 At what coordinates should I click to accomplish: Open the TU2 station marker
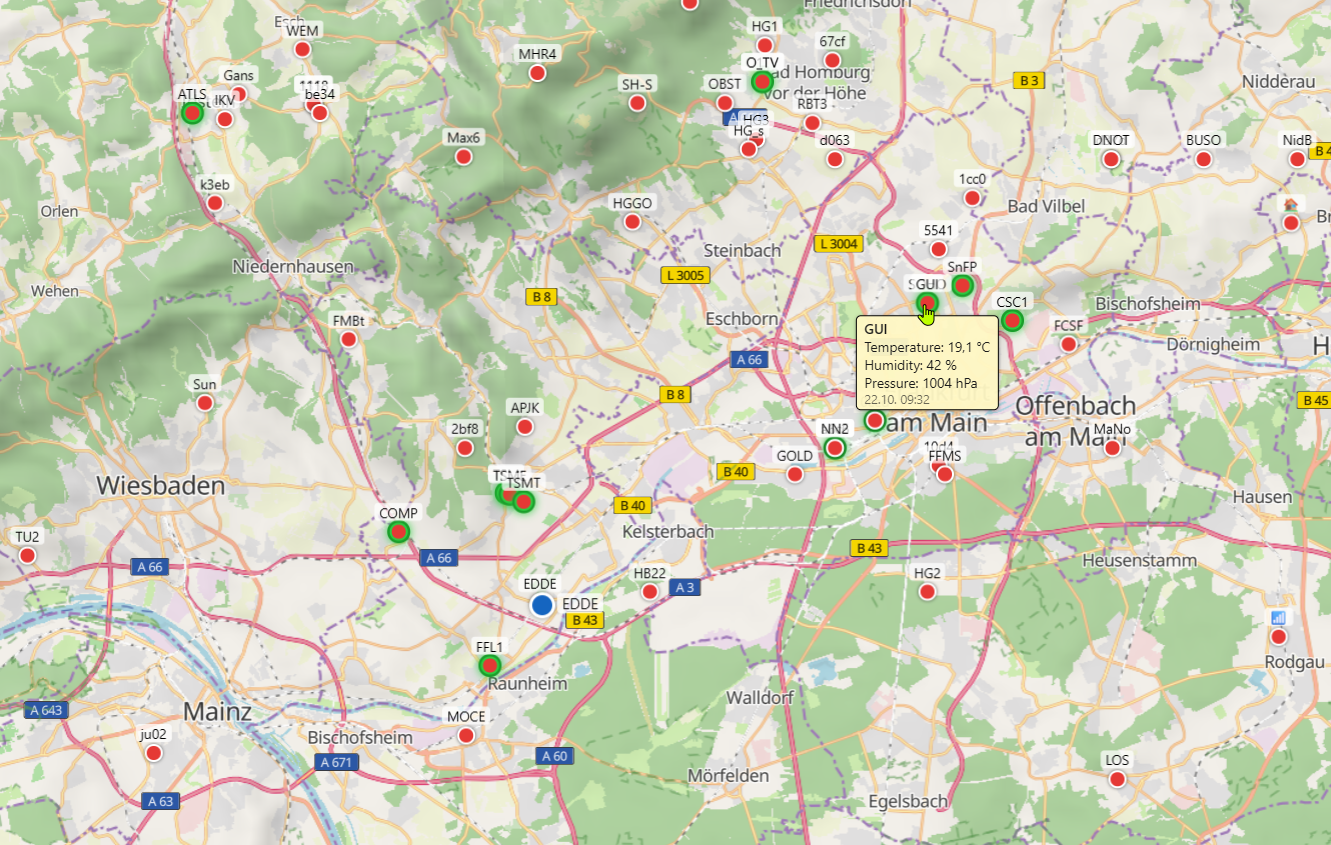[27, 555]
